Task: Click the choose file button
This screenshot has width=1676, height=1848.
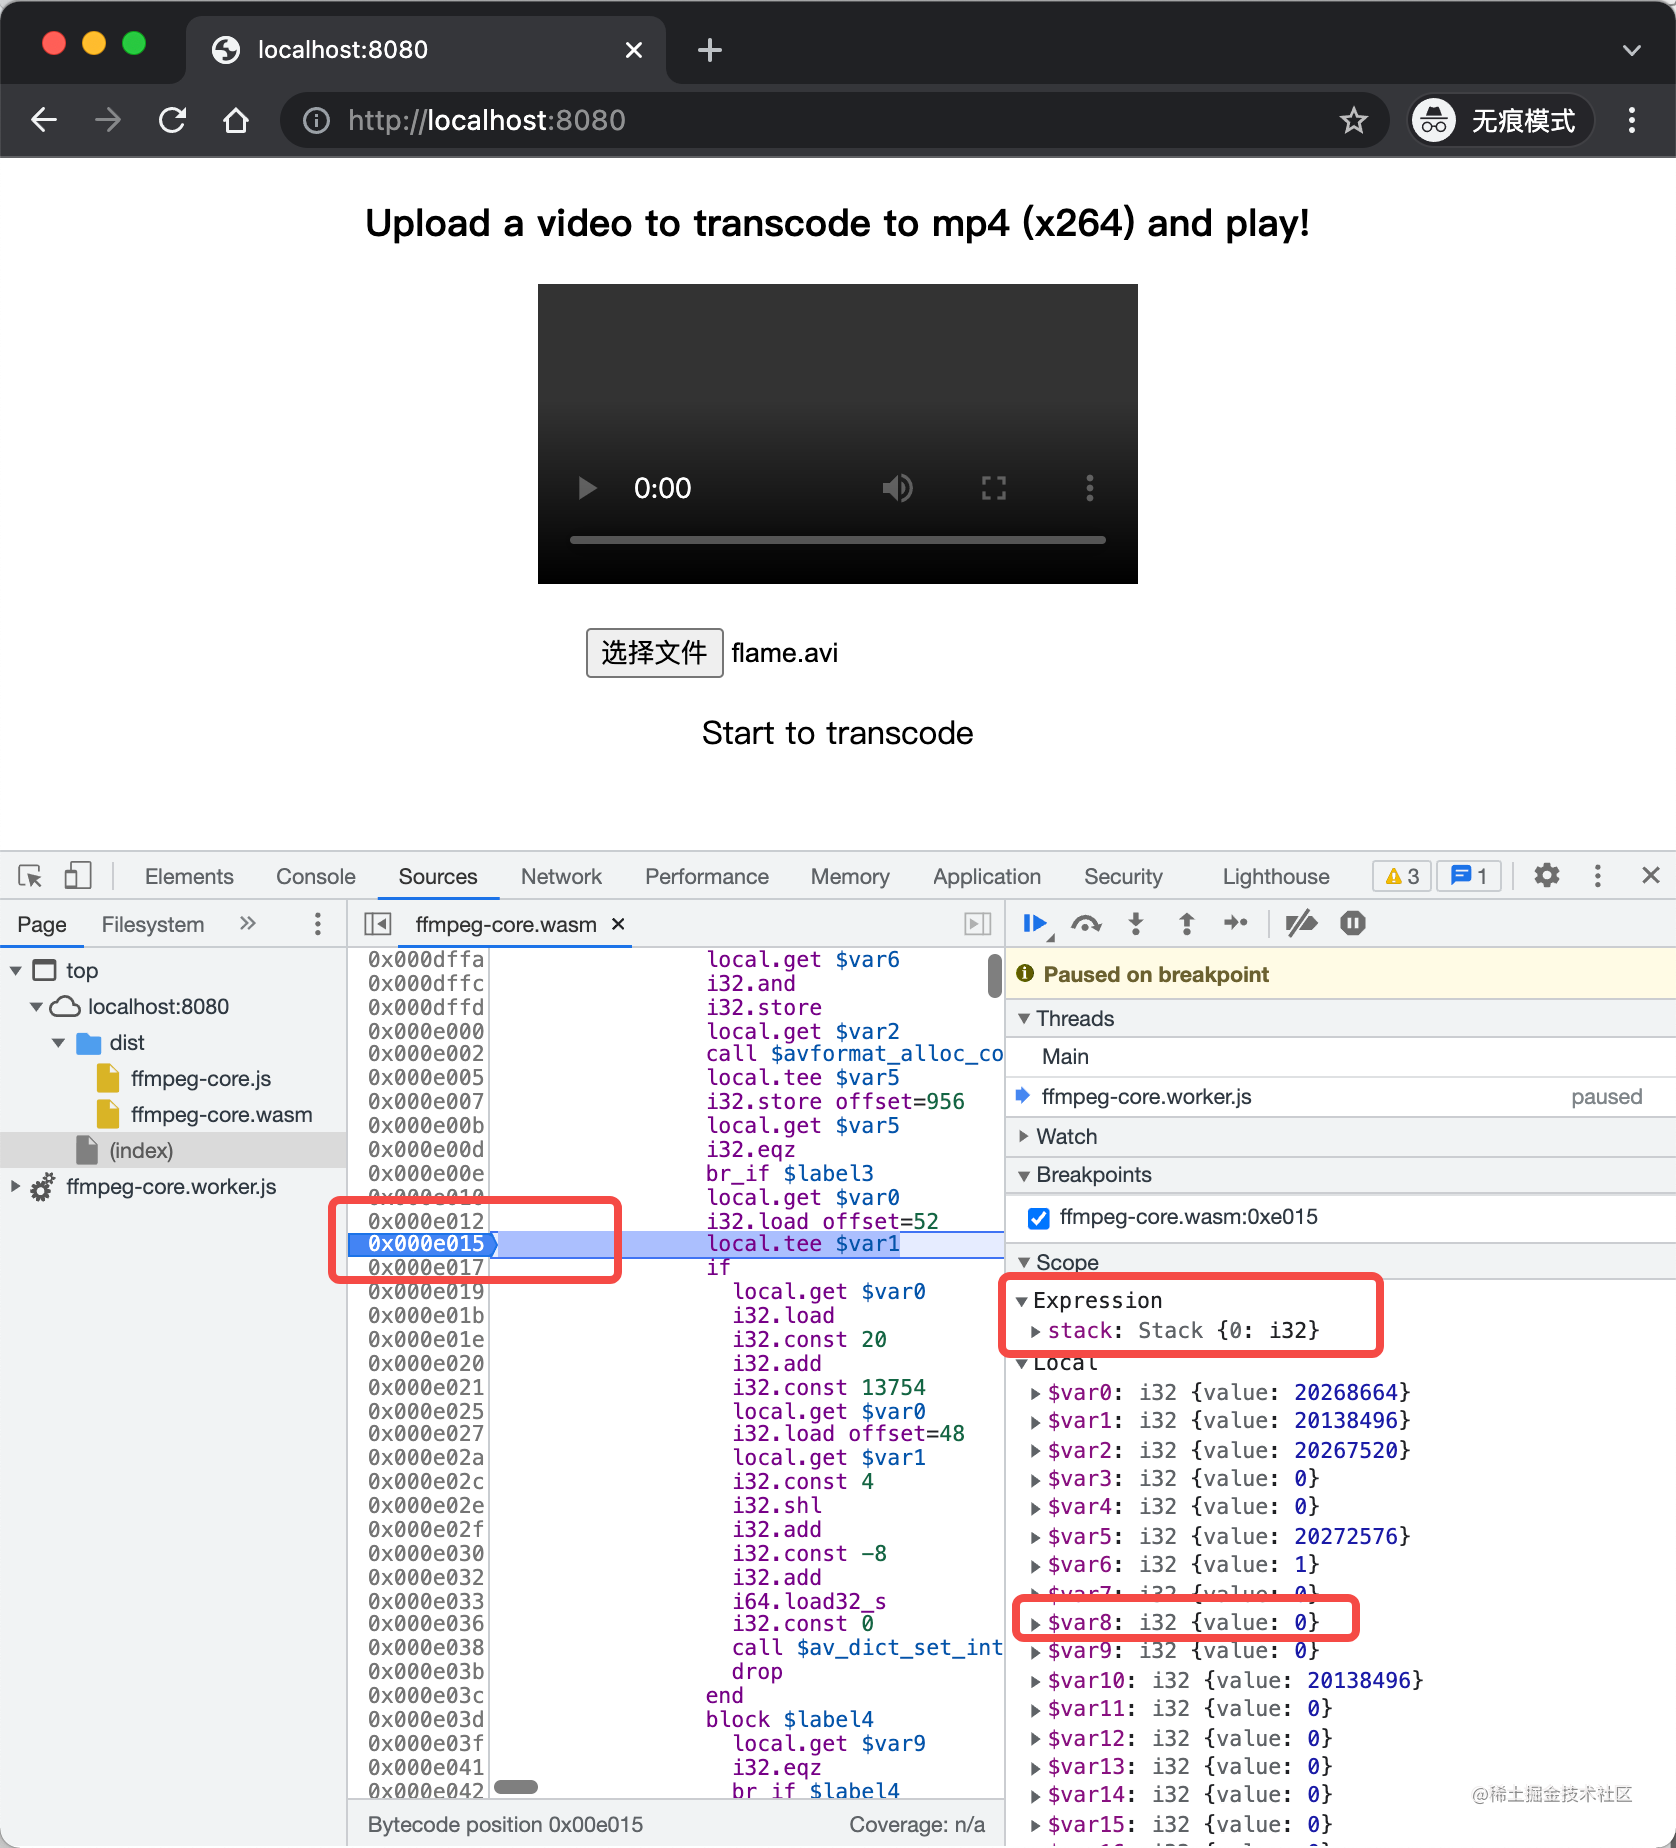Action: [x=654, y=653]
